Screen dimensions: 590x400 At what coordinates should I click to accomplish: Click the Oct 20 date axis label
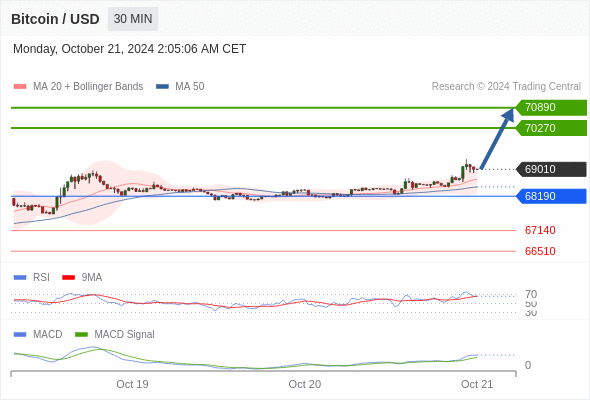click(304, 384)
